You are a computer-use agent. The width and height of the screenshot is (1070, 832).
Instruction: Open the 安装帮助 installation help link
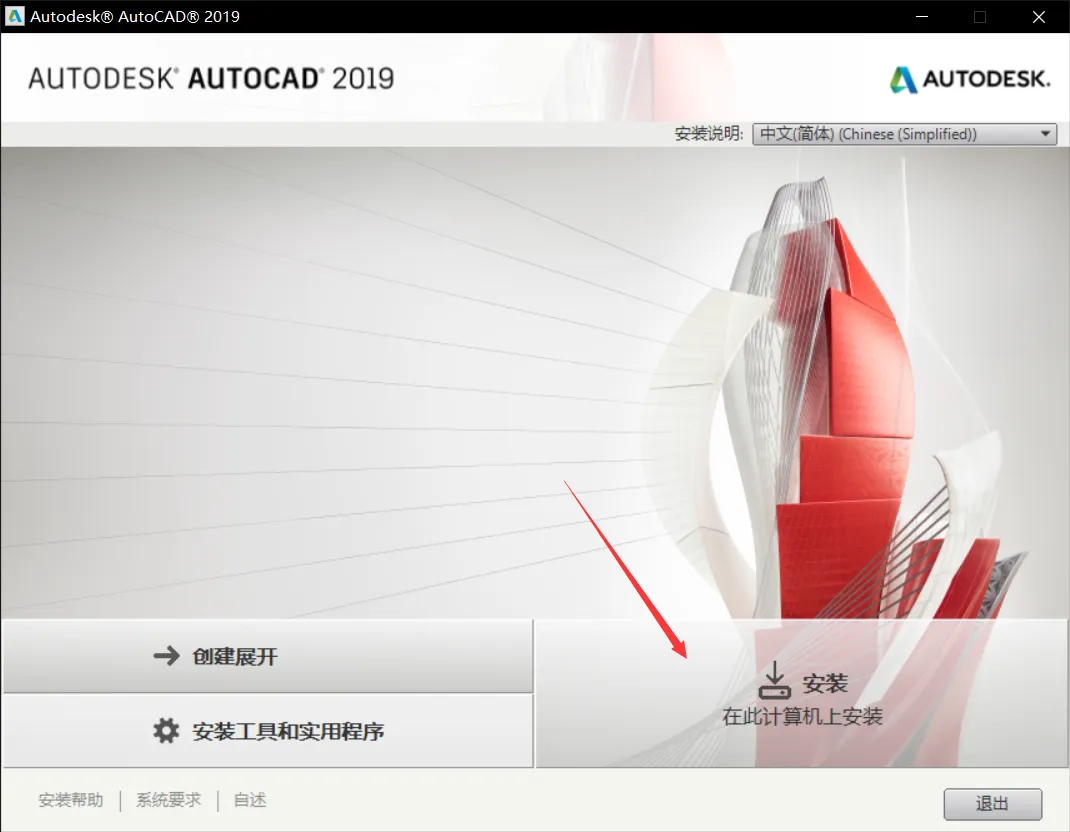[70, 800]
